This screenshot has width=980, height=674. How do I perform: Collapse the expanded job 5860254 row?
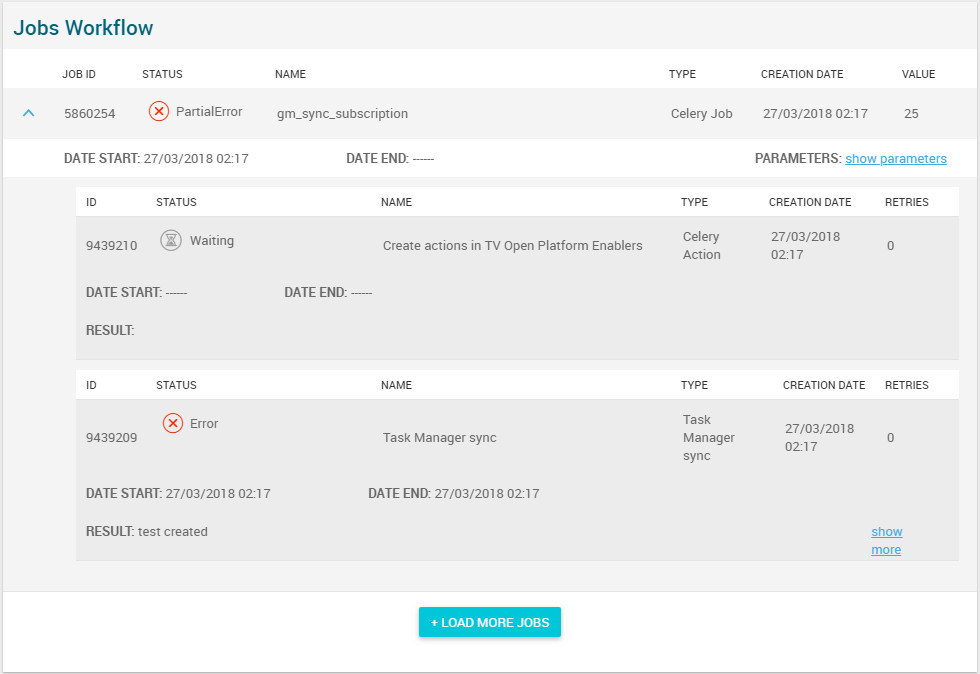point(29,113)
